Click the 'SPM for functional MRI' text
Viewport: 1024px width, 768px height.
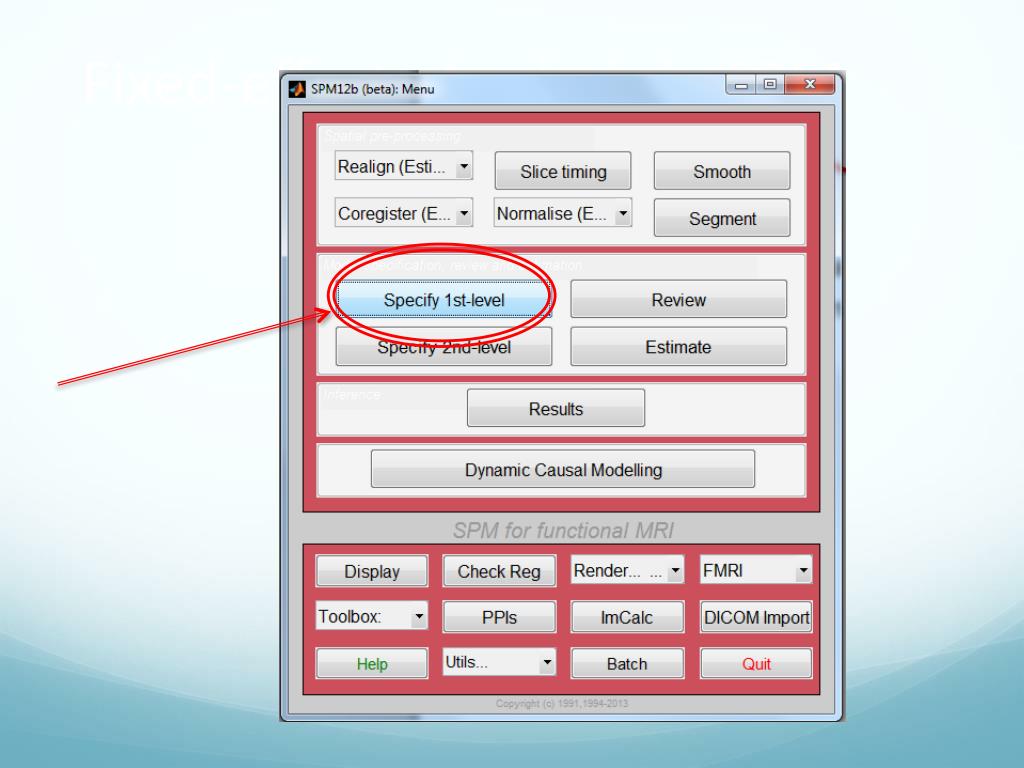pyautogui.click(x=563, y=530)
